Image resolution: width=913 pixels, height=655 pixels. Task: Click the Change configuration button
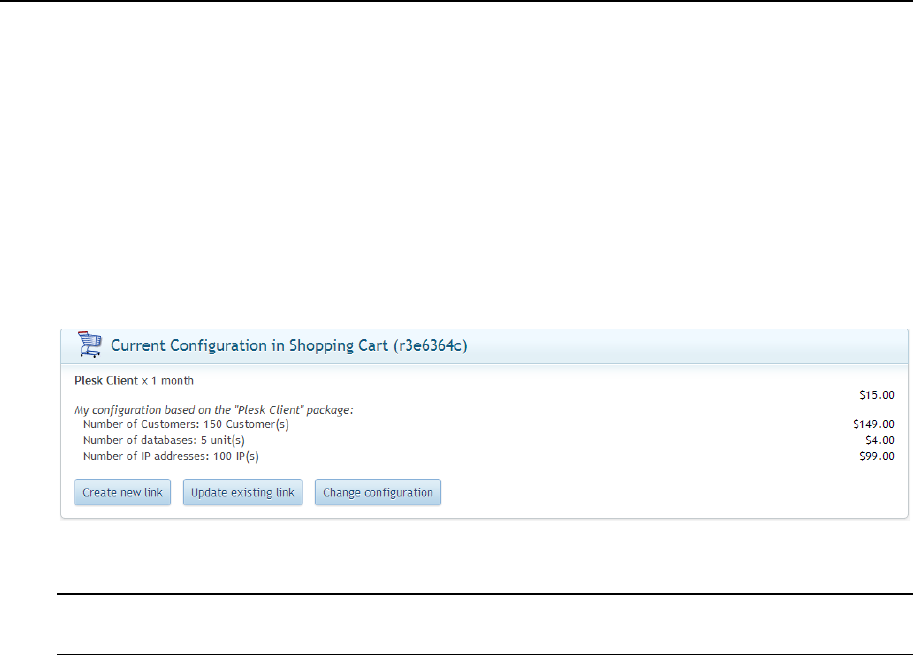[x=378, y=493]
